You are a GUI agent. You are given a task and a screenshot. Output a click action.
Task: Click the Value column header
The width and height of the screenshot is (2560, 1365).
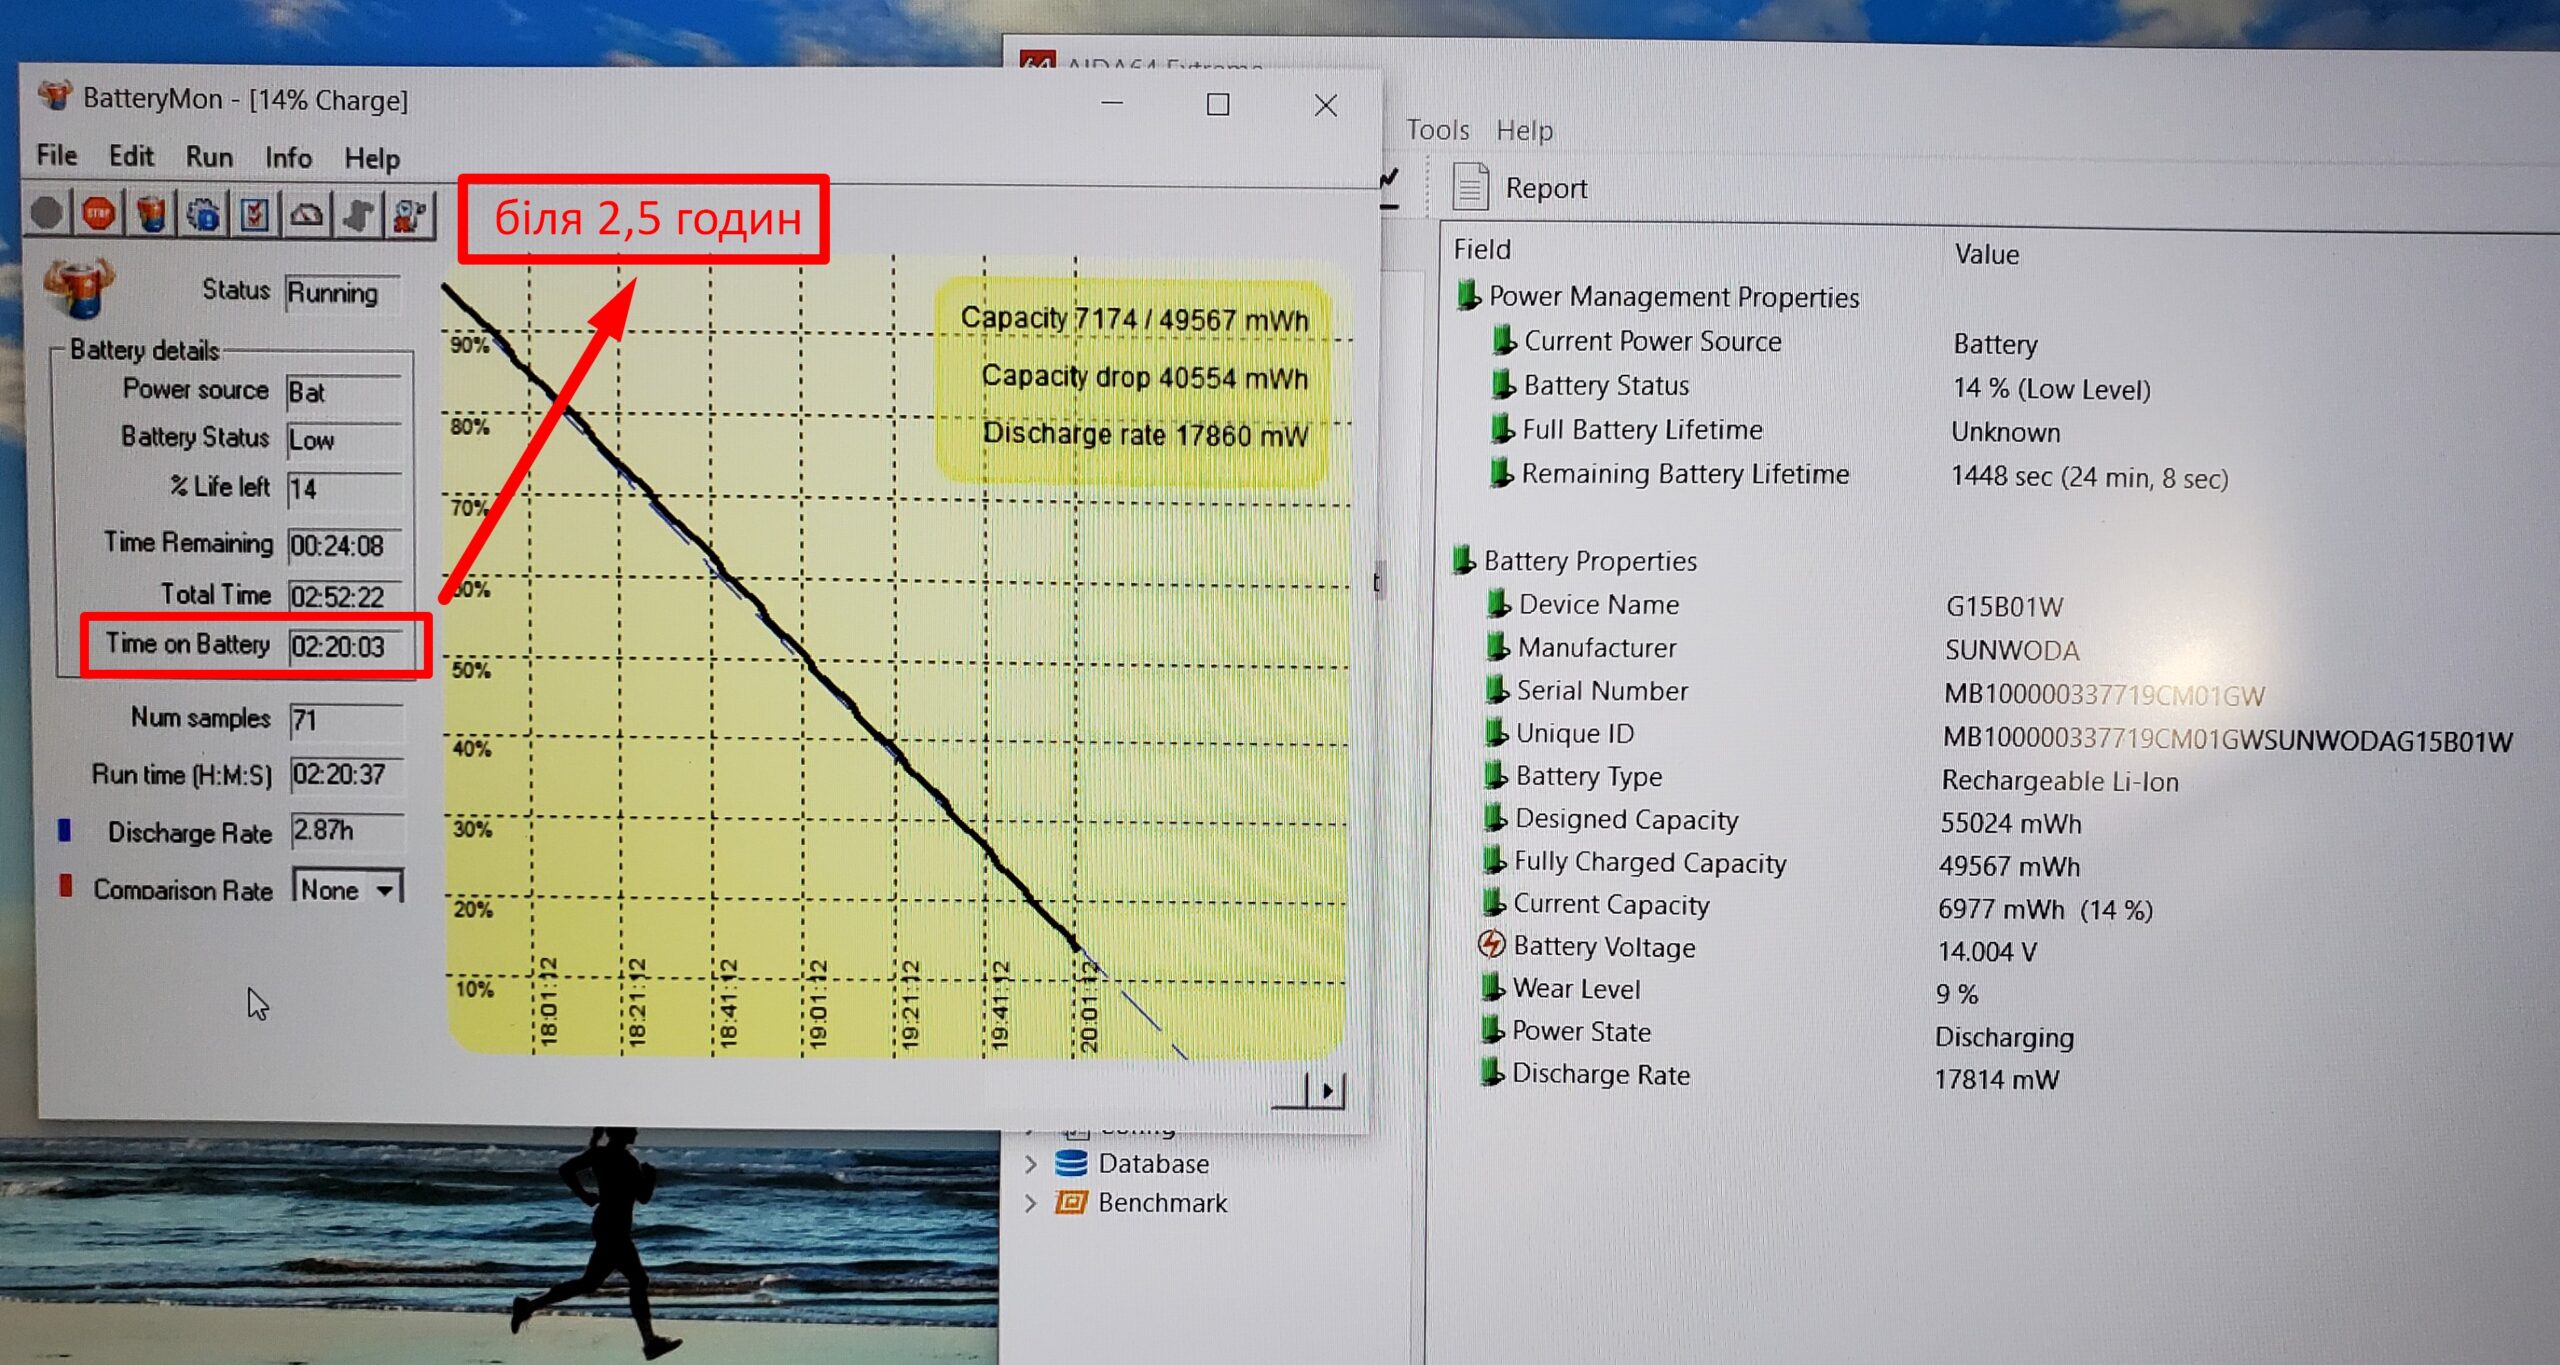click(x=1986, y=254)
